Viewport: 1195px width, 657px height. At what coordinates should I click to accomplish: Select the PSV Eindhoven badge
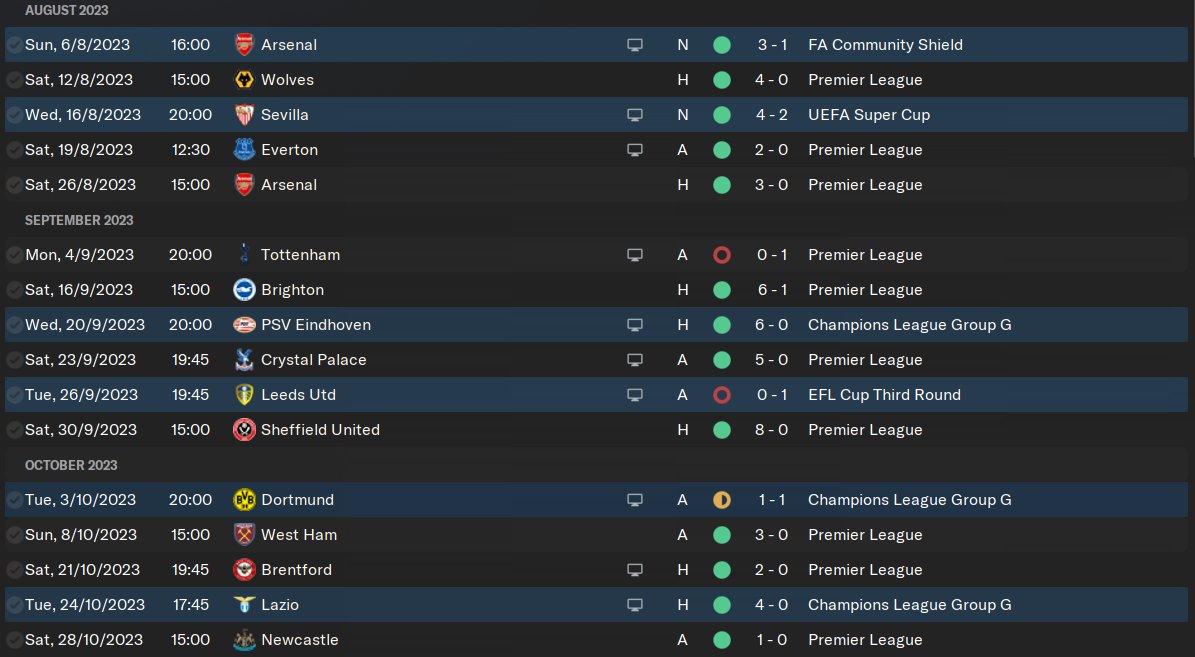coord(244,325)
